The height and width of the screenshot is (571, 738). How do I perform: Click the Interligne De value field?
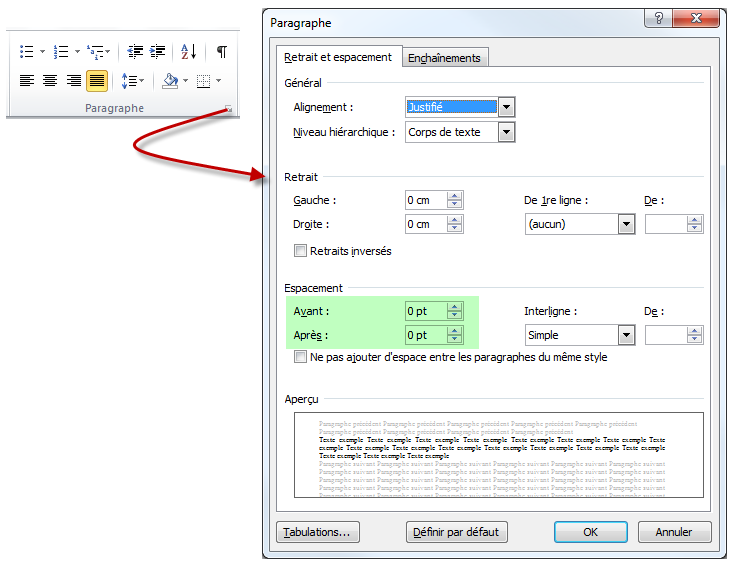(666, 336)
